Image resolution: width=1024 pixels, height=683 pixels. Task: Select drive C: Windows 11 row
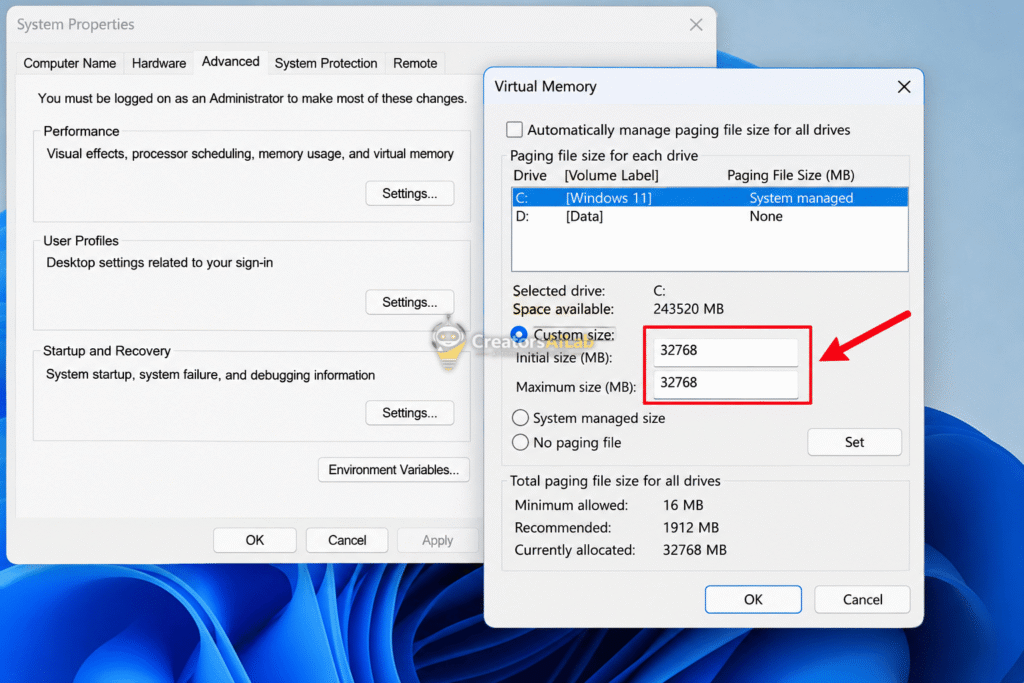click(x=710, y=198)
